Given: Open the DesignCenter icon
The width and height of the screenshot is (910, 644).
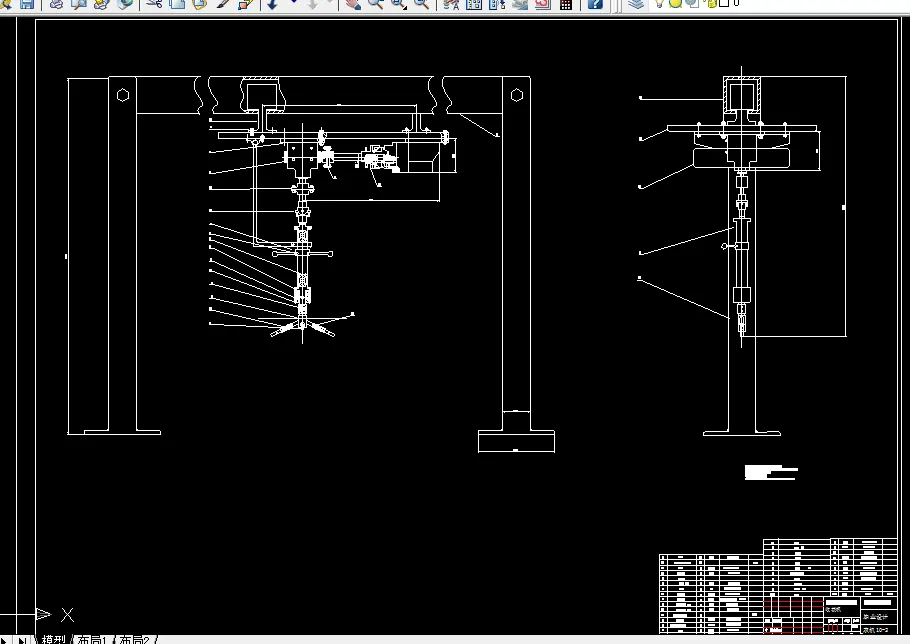Looking at the screenshot, I should click(474, 4).
